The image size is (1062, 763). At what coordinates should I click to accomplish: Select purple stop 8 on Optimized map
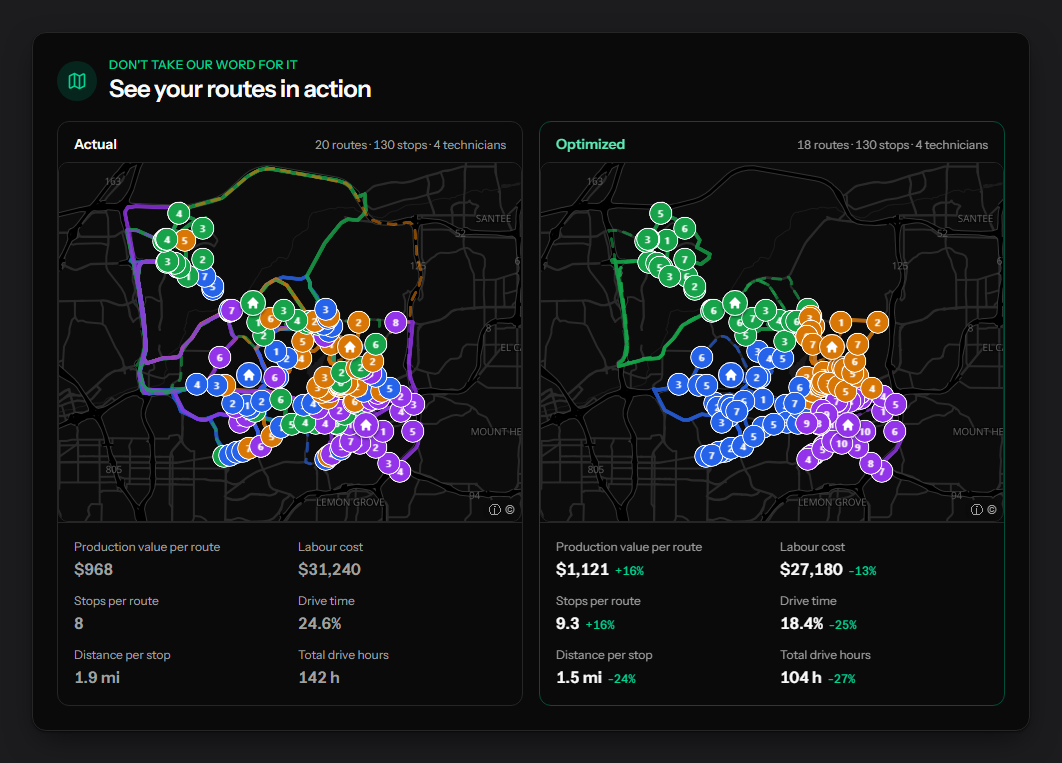[871, 464]
